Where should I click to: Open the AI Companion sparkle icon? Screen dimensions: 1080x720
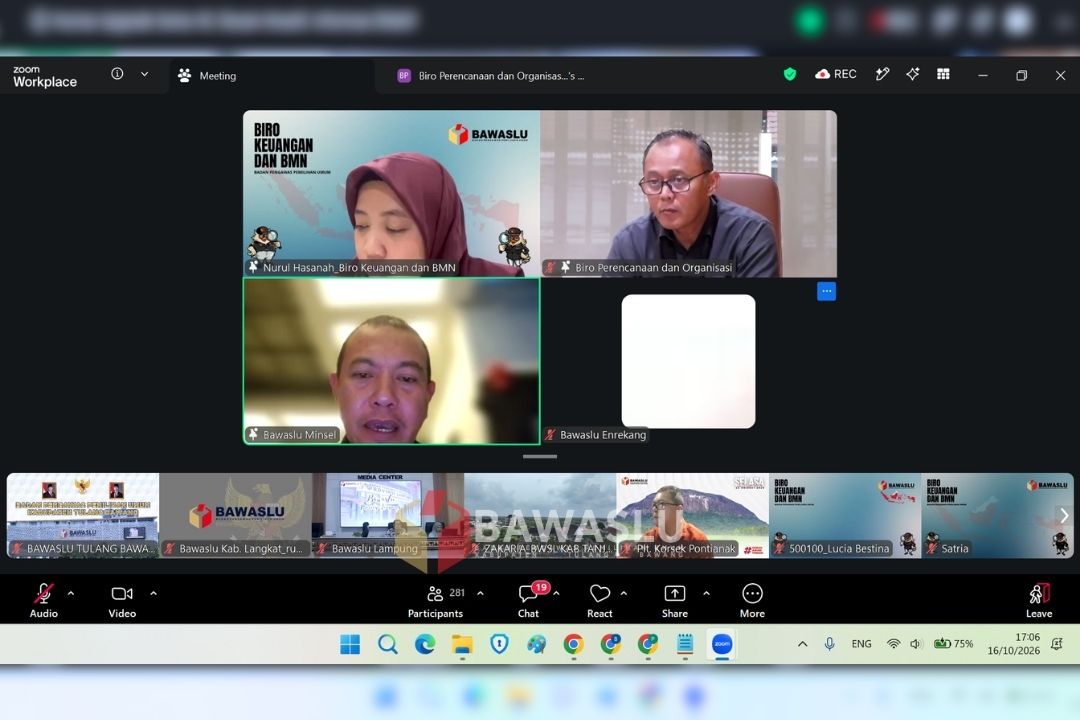tap(913, 74)
